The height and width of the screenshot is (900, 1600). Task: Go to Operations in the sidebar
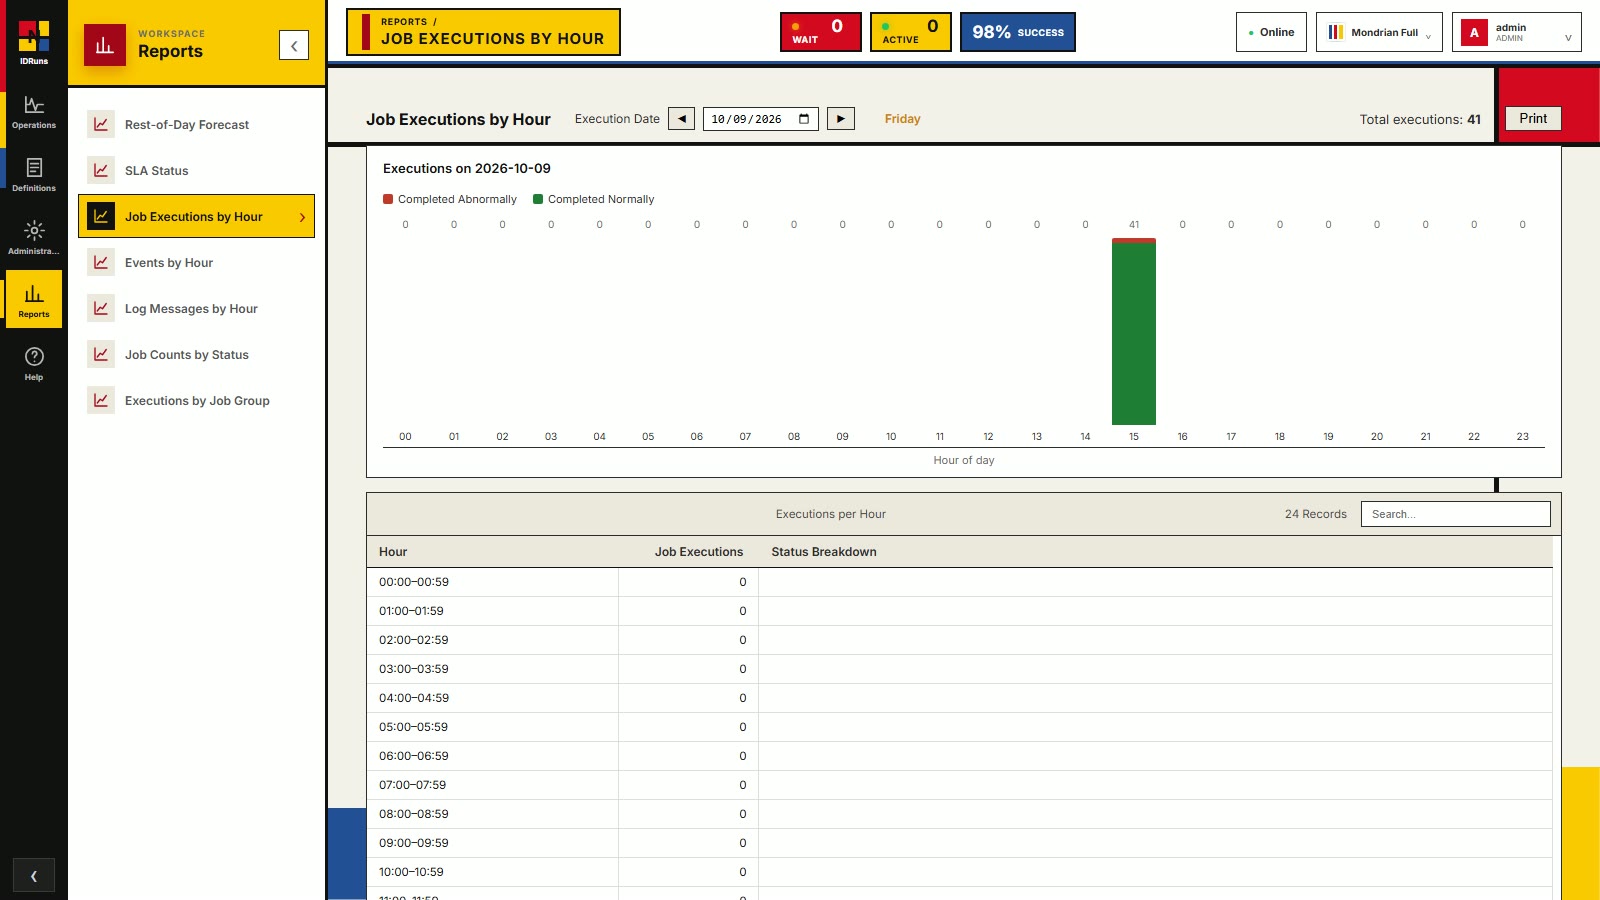[x=34, y=113]
